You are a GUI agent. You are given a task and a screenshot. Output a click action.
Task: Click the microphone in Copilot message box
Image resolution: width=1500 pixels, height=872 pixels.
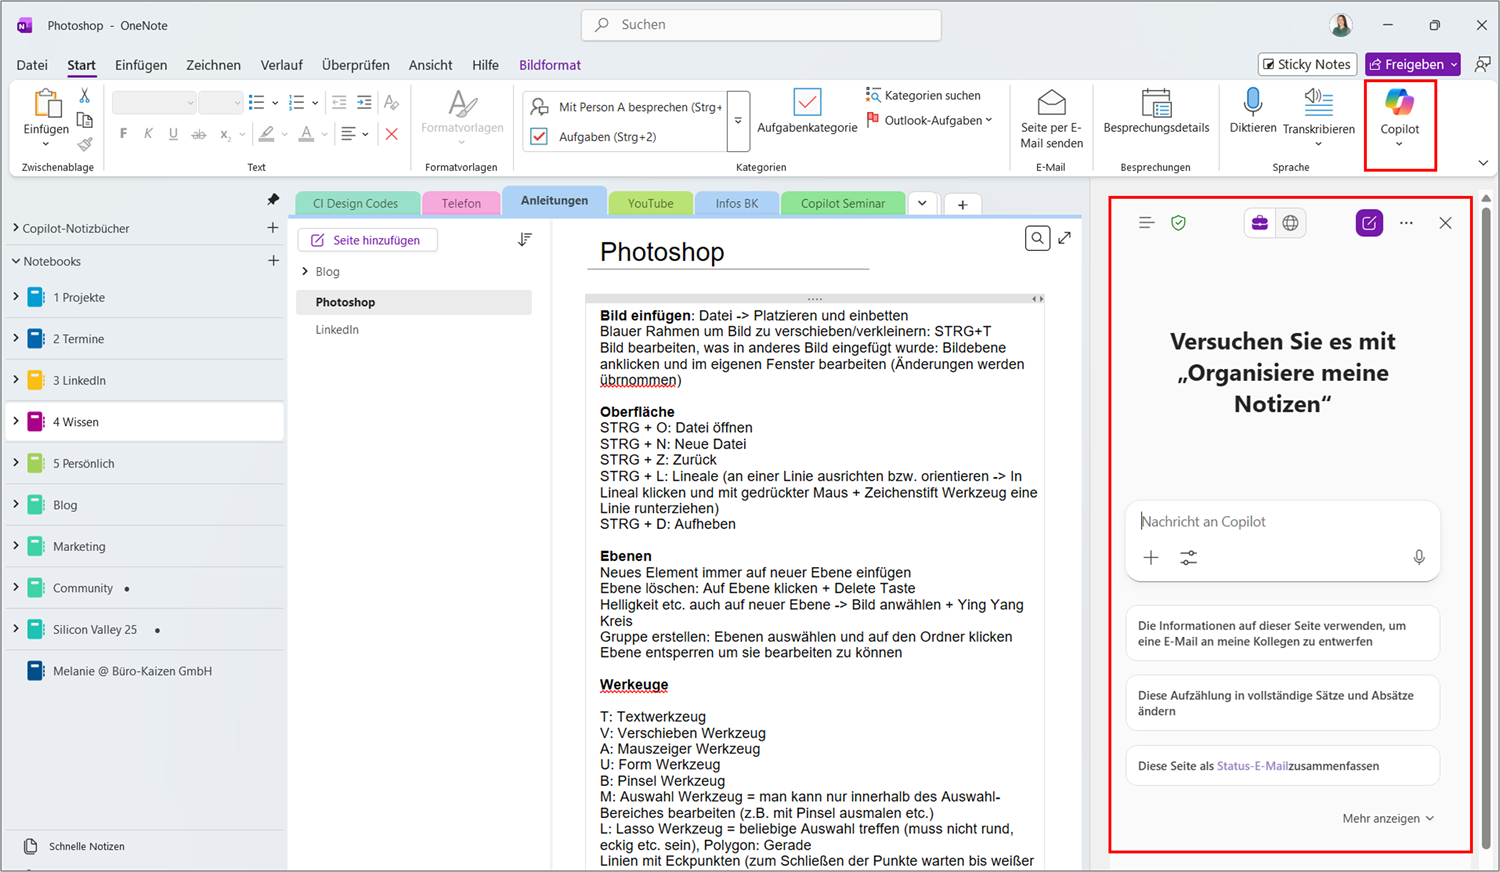[1418, 558]
